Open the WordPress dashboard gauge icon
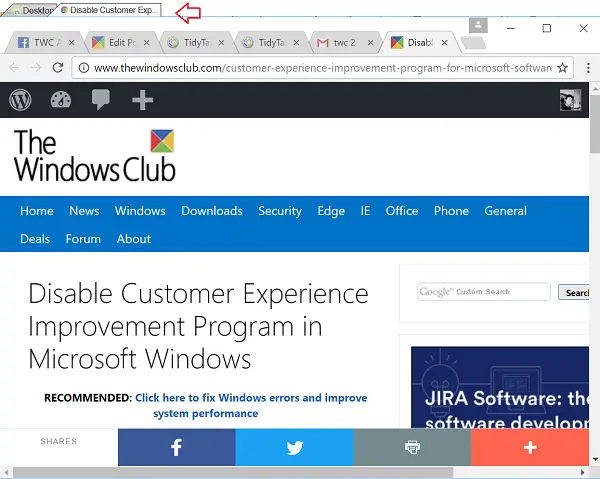This screenshot has width=600, height=479. point(61,100)
